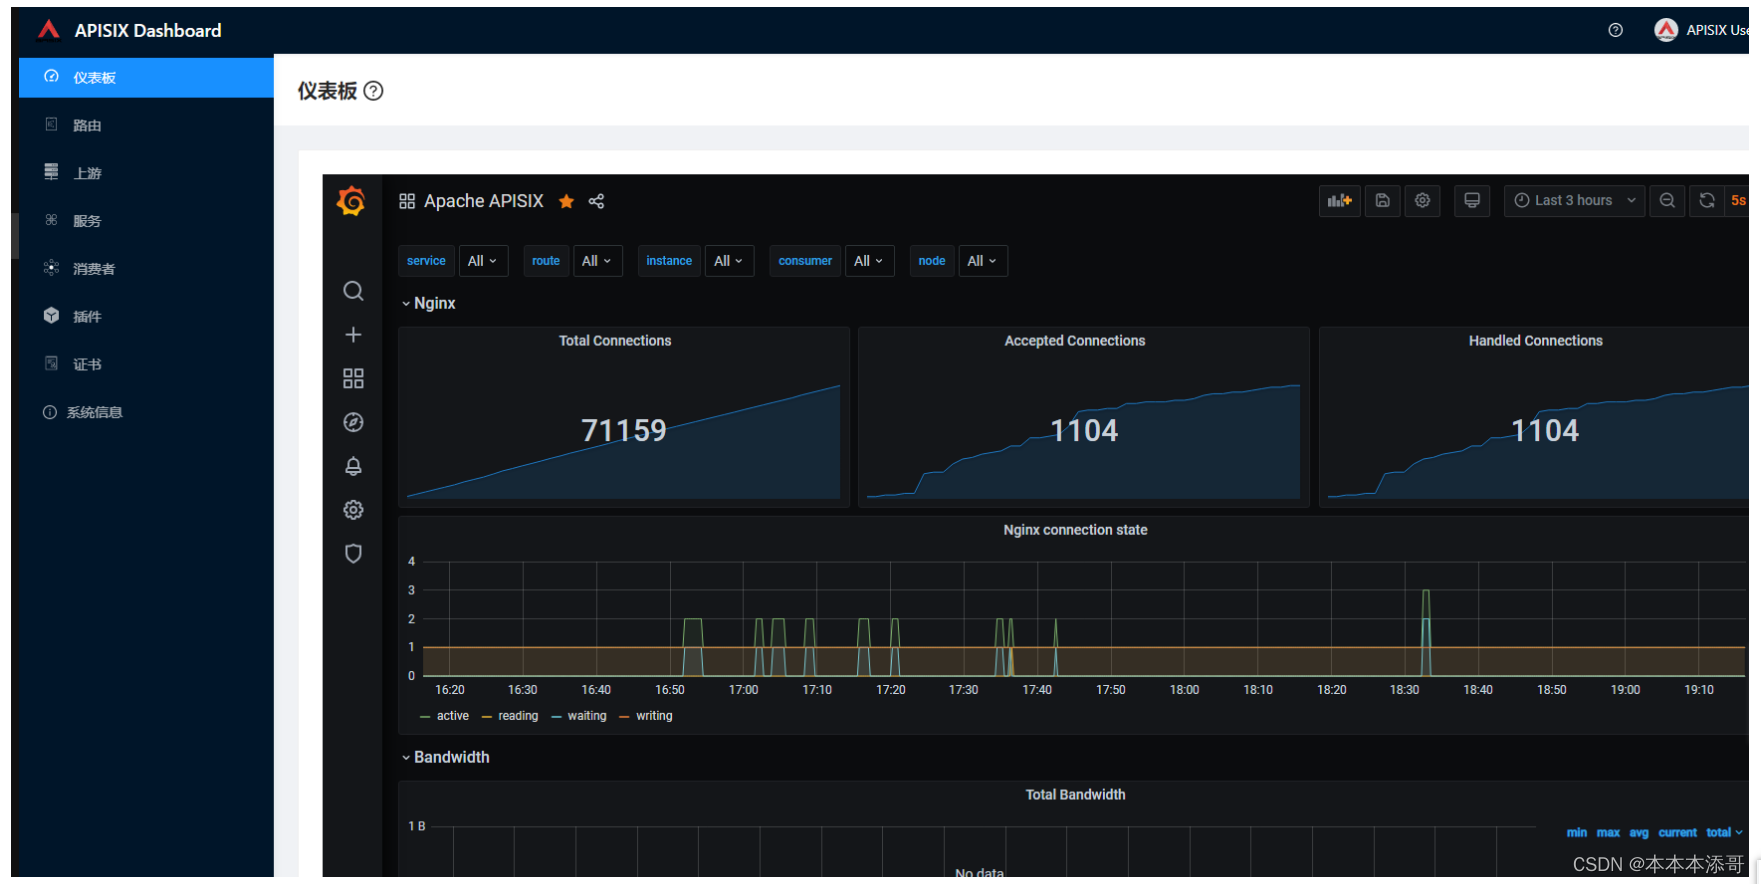Sort legend by current column

[1677, 833]
